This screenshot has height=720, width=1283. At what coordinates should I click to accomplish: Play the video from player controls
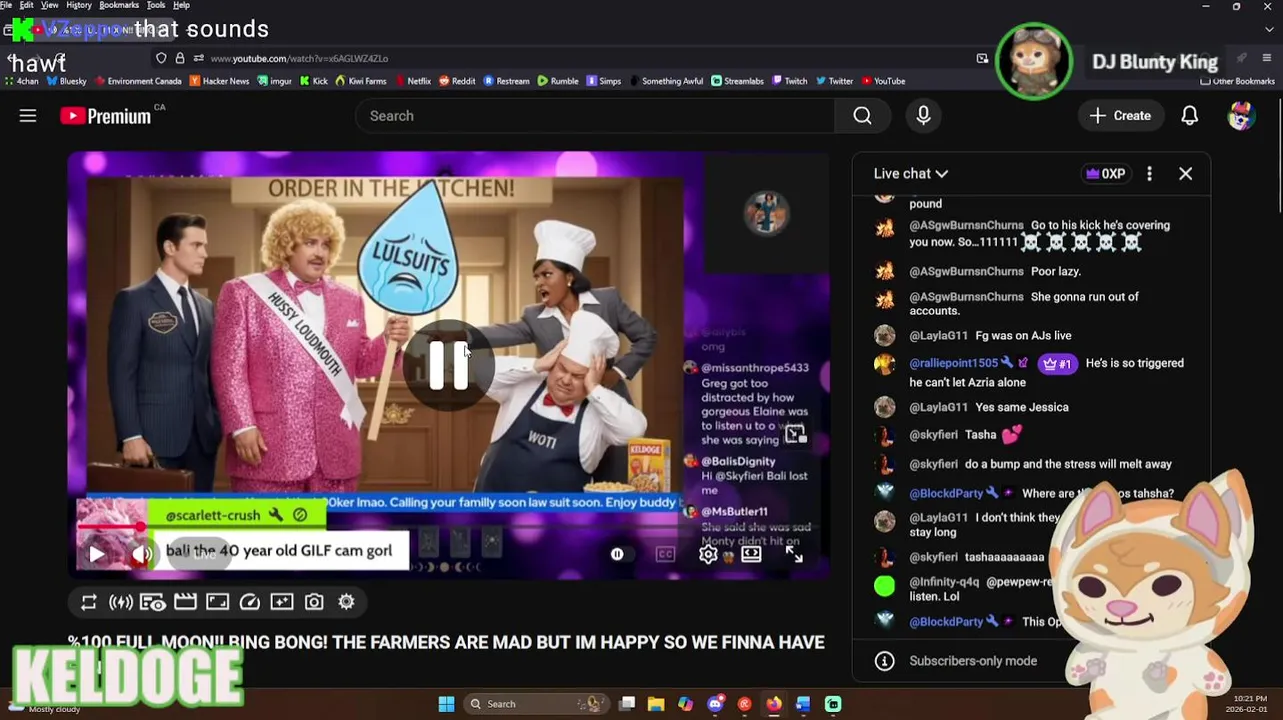pyautogui.click(x=96, y=554)
